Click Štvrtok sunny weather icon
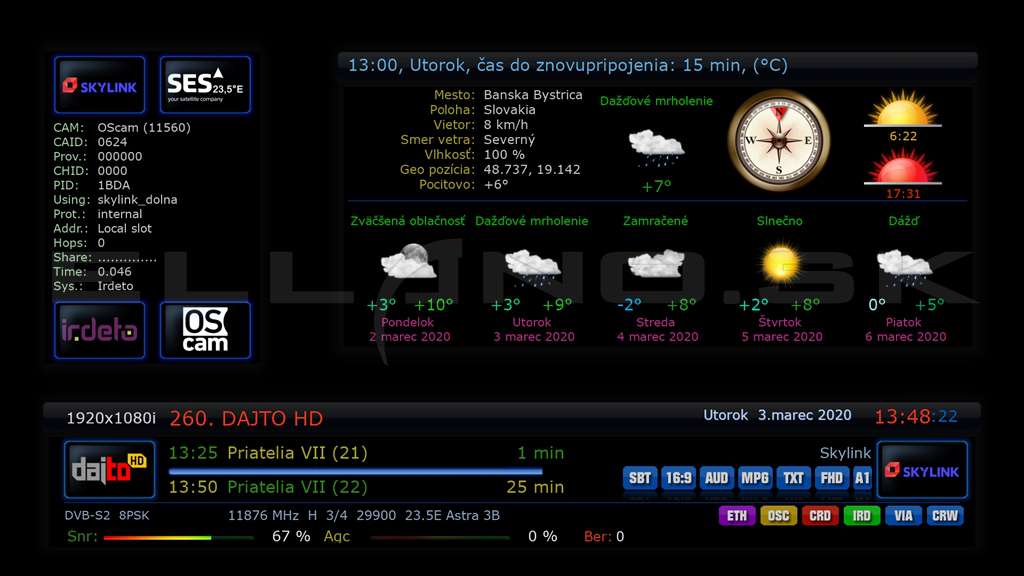Image resolution: width=1024 pixels, height=576 pixels. click(x=780, y=263)
